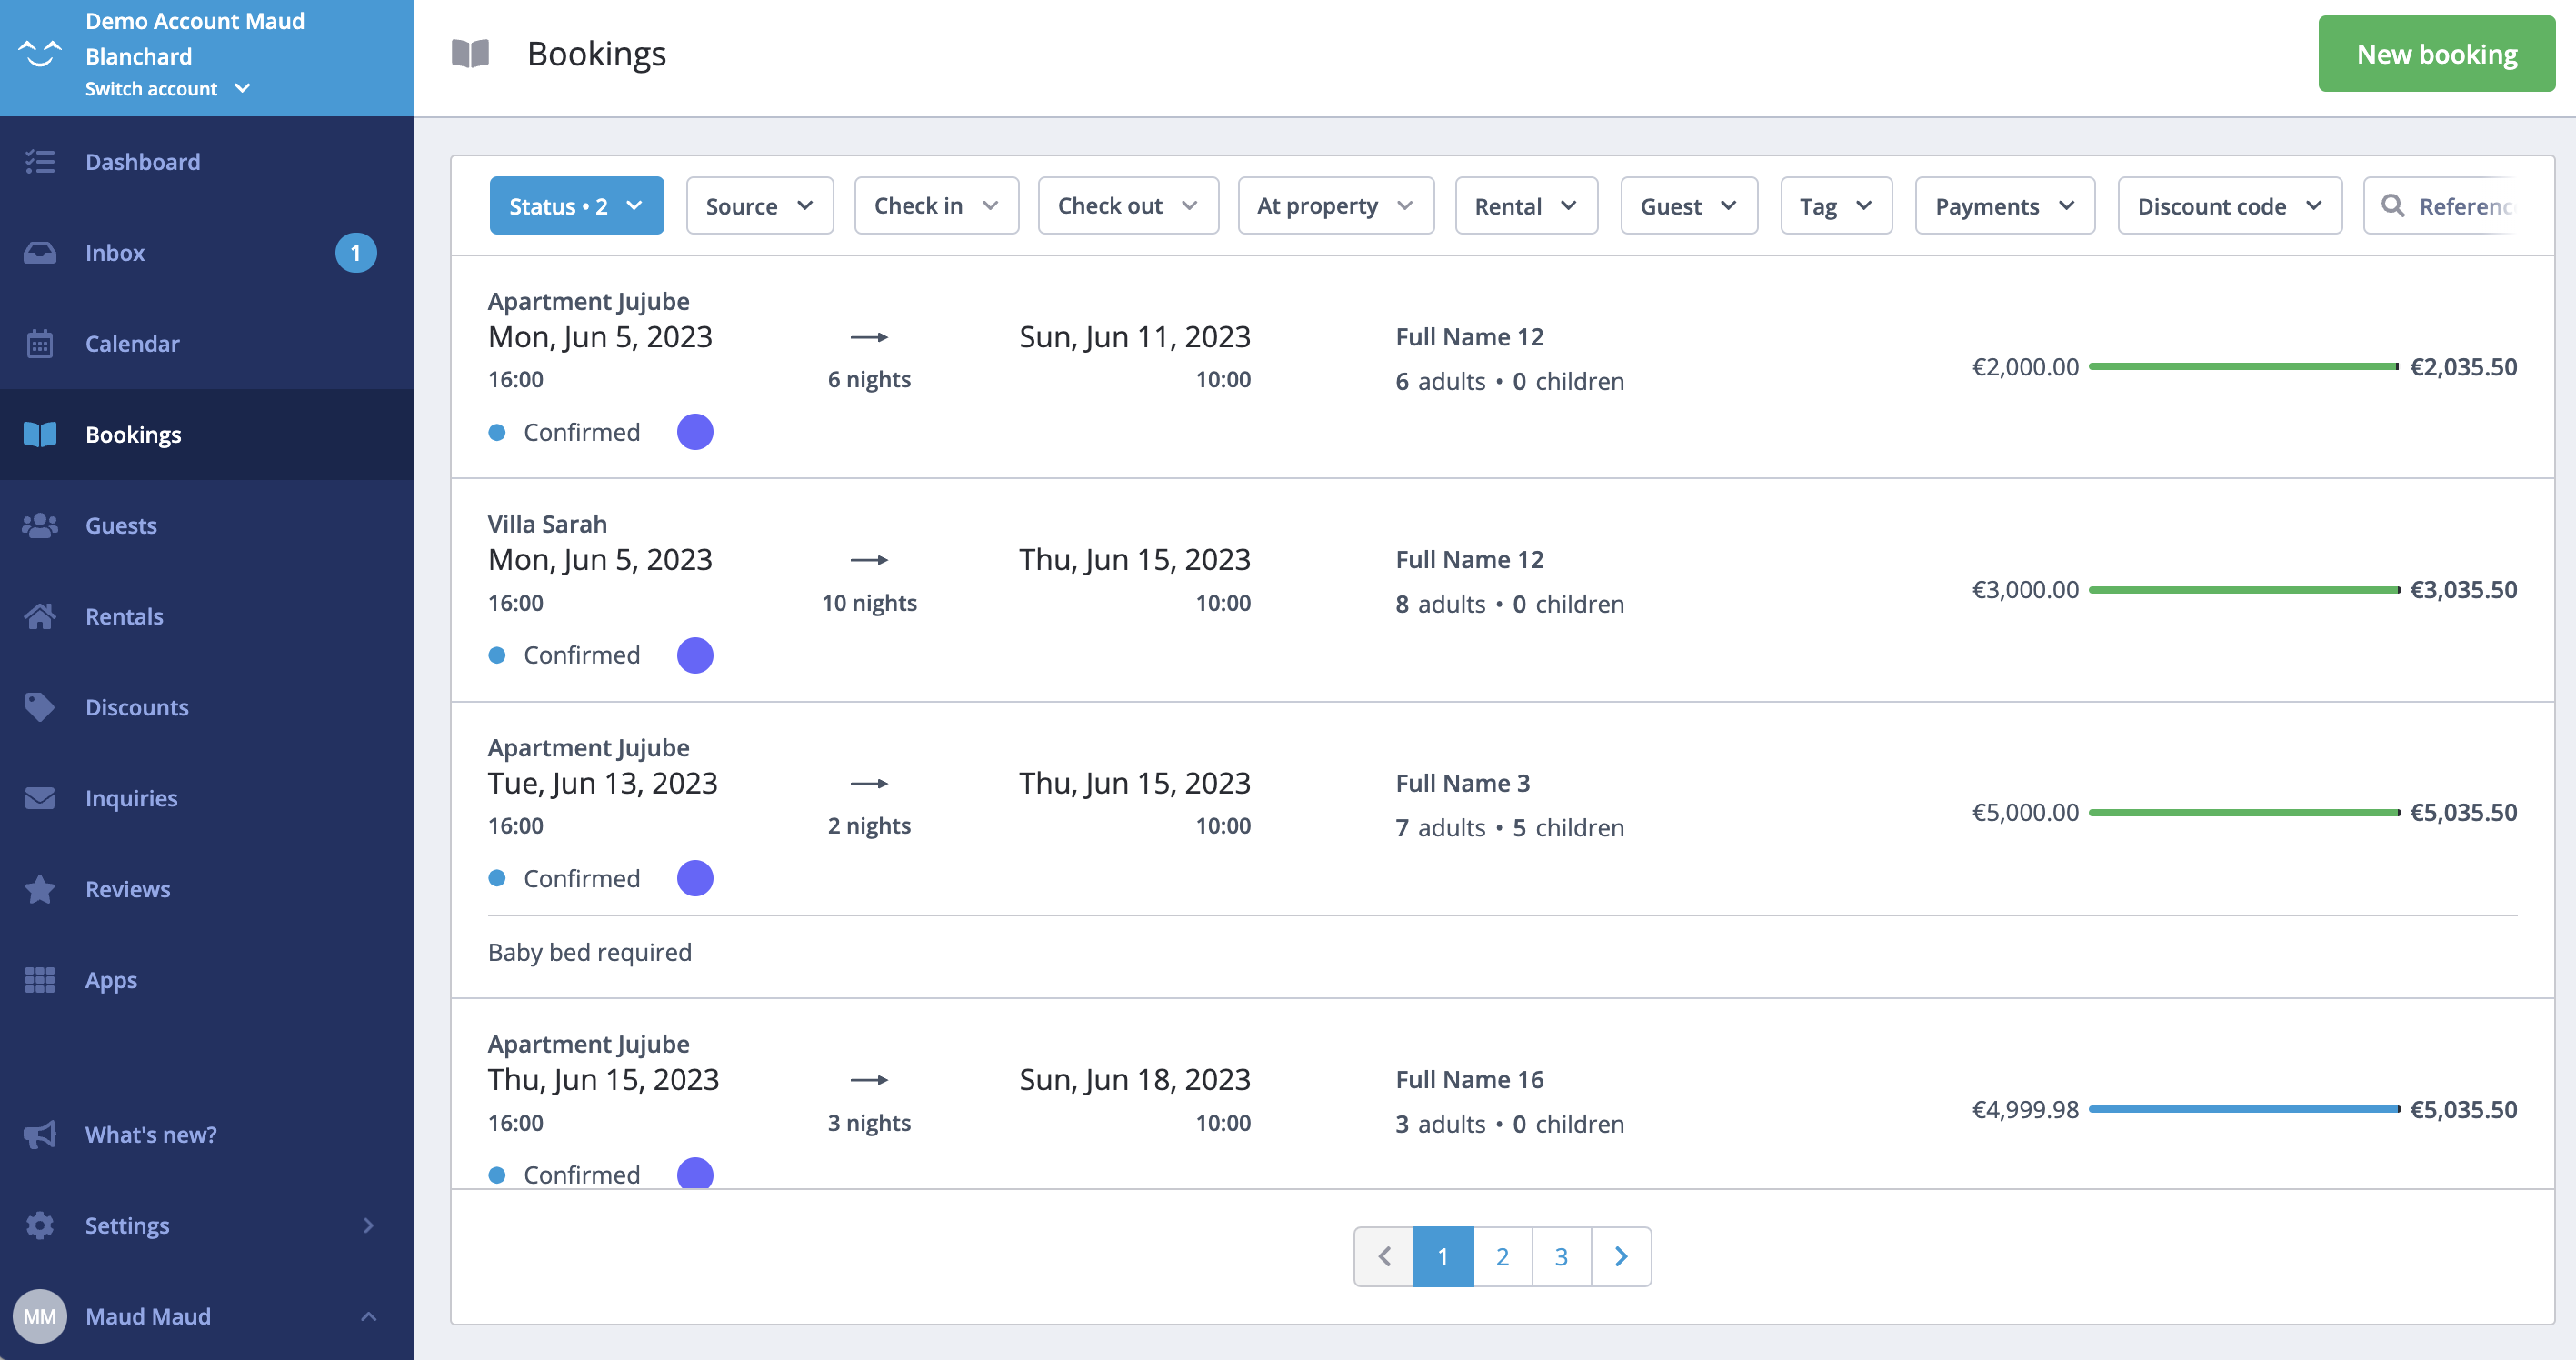
Task: Expand the Switch account menu
Action: click(x=167, y=88)
